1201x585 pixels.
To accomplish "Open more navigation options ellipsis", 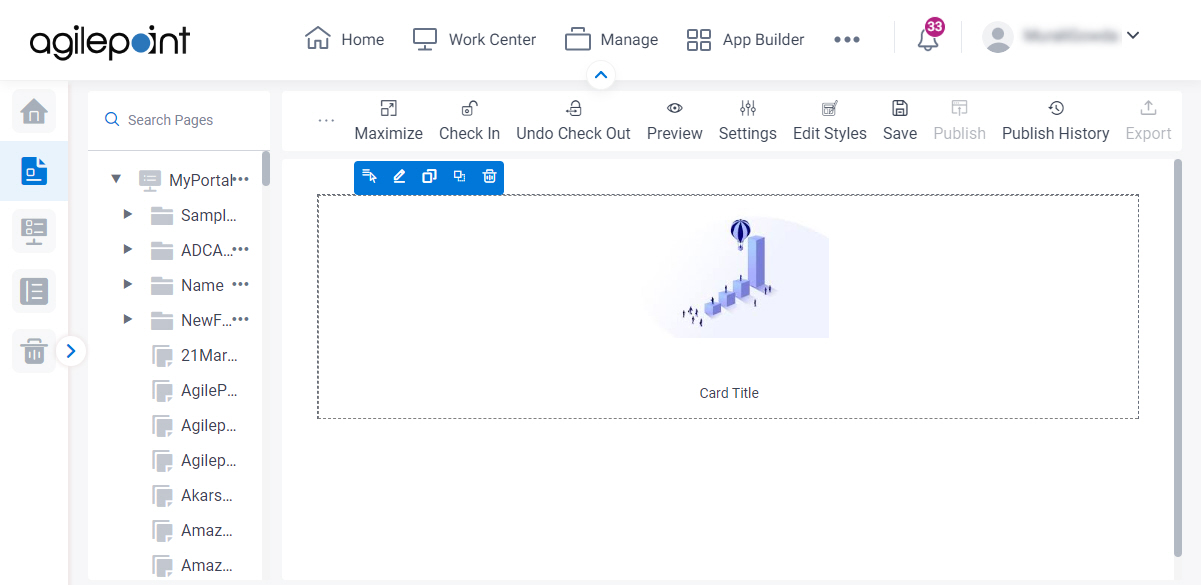I will coord(847,40).
